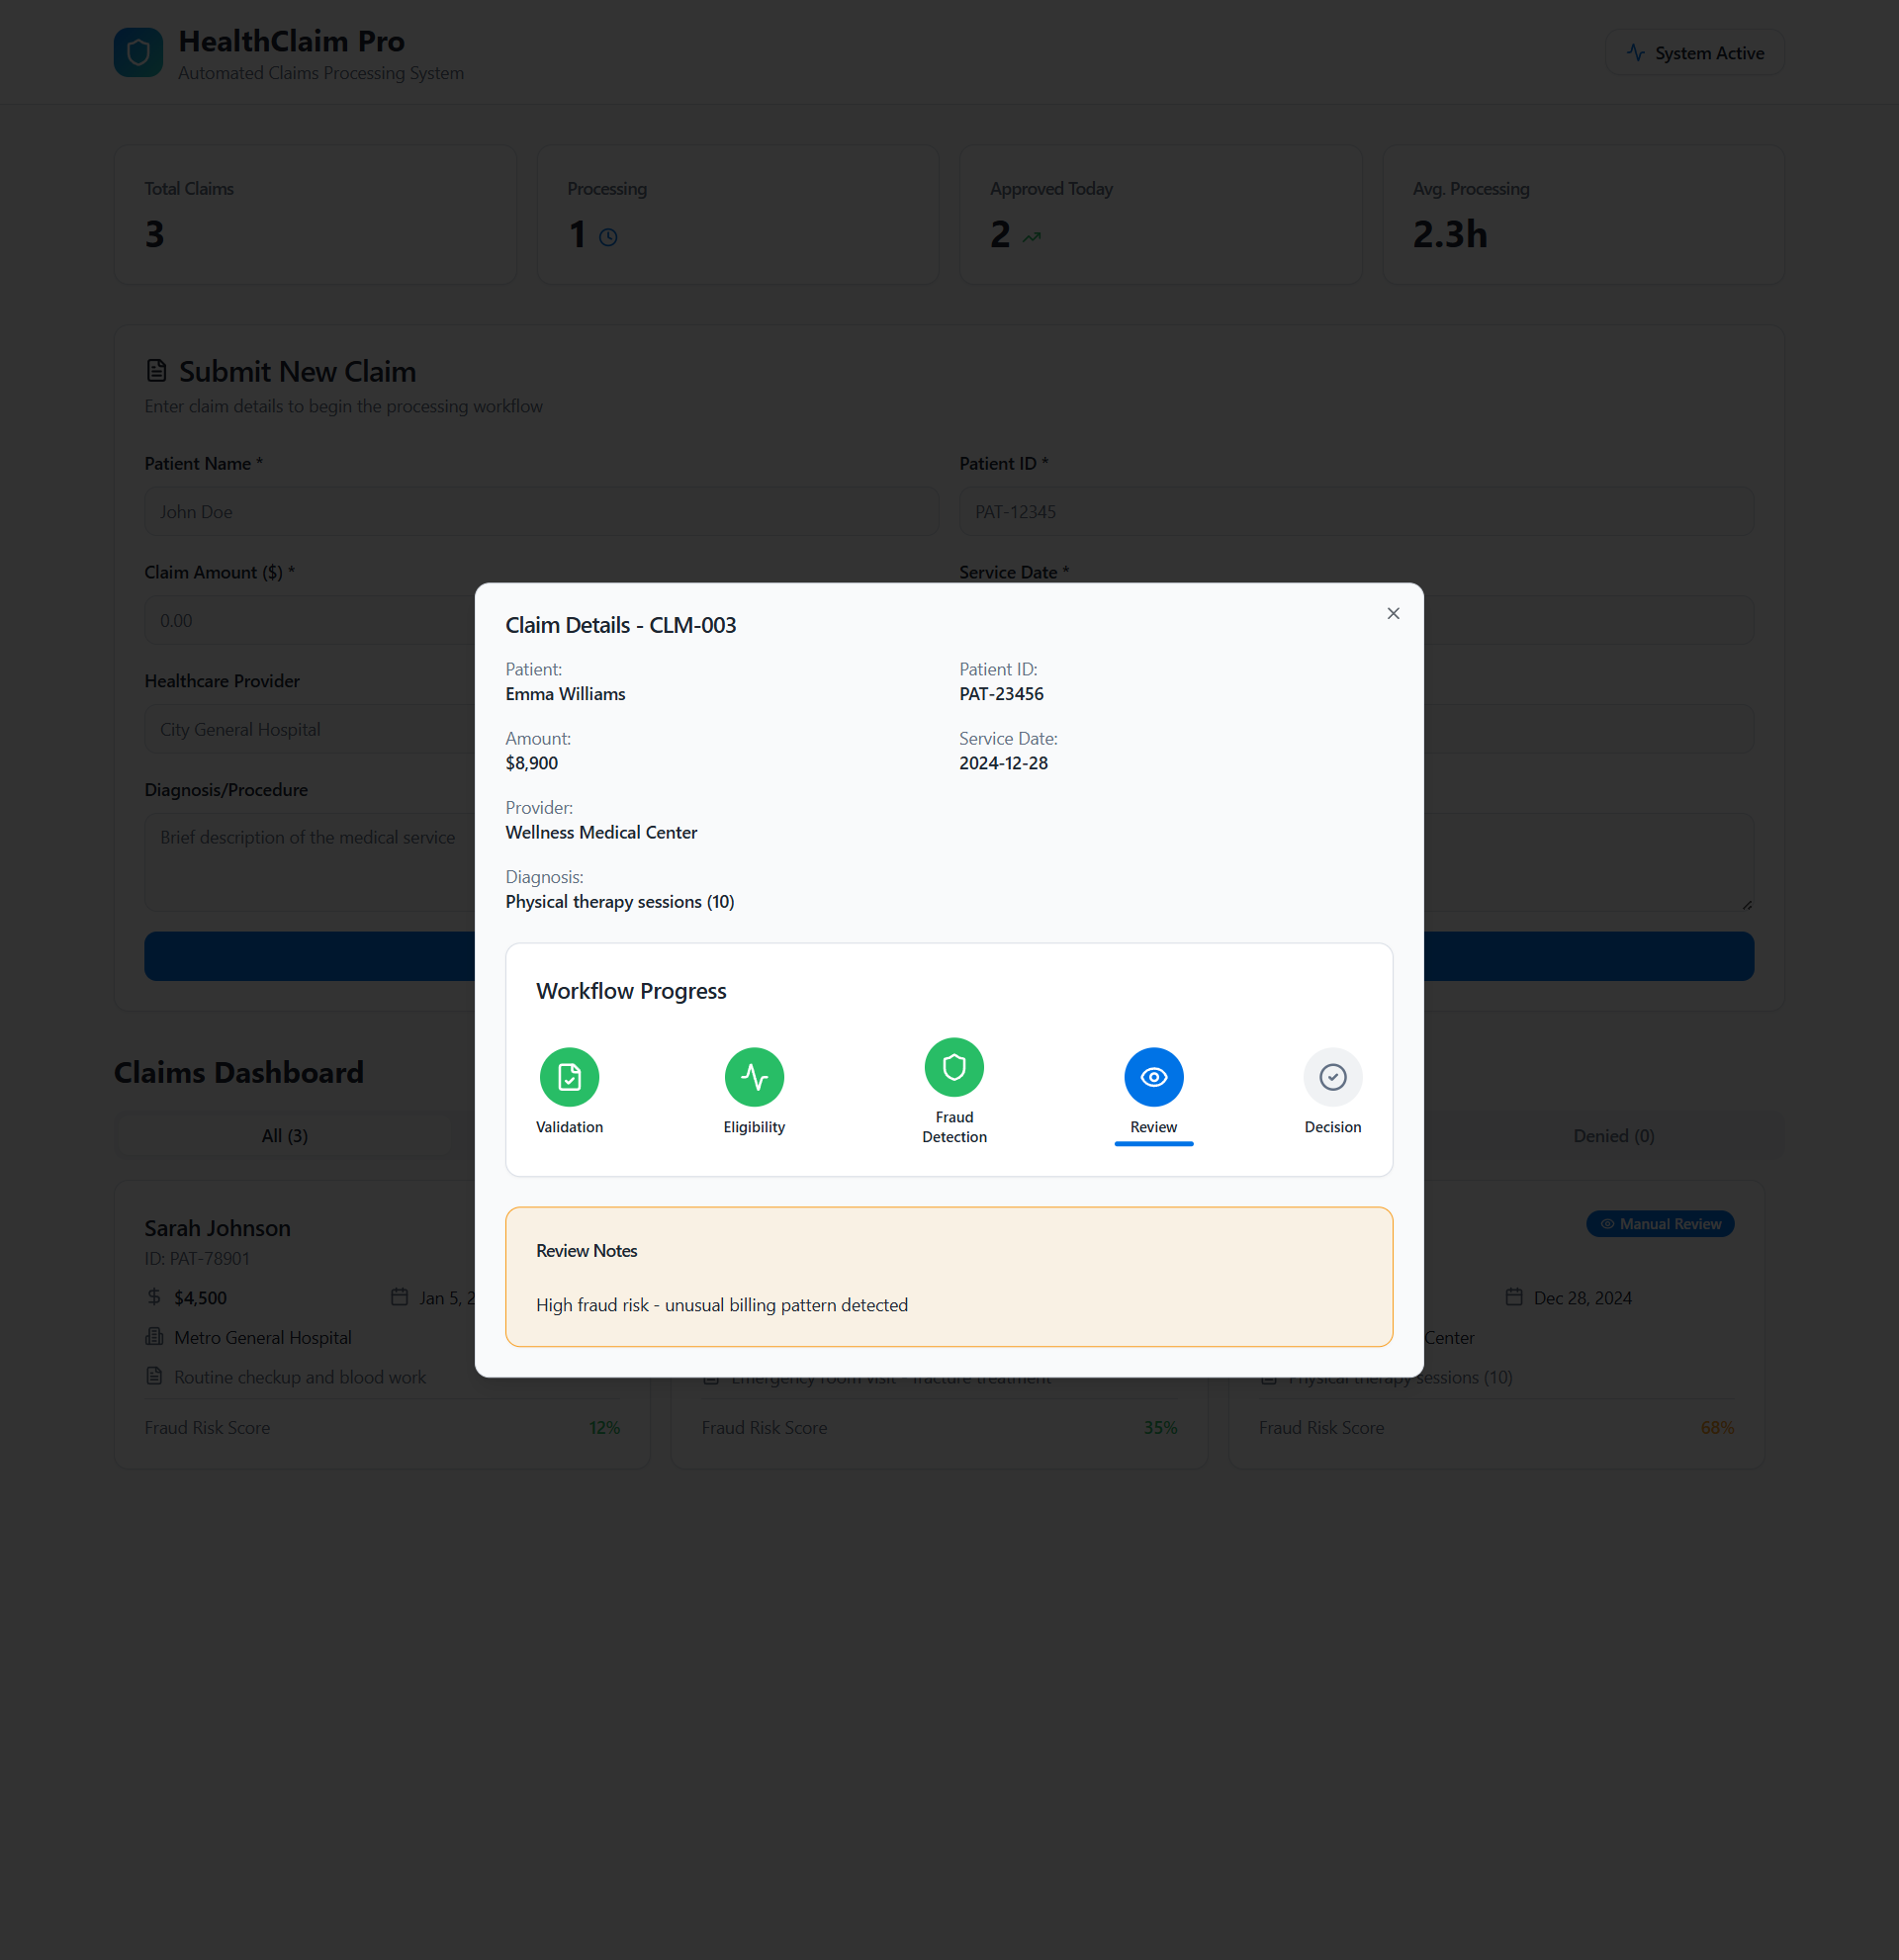The image size is (1899, 1960).
Task: Click the Fraud Detection shield icon
Action: click(954, 1067)
